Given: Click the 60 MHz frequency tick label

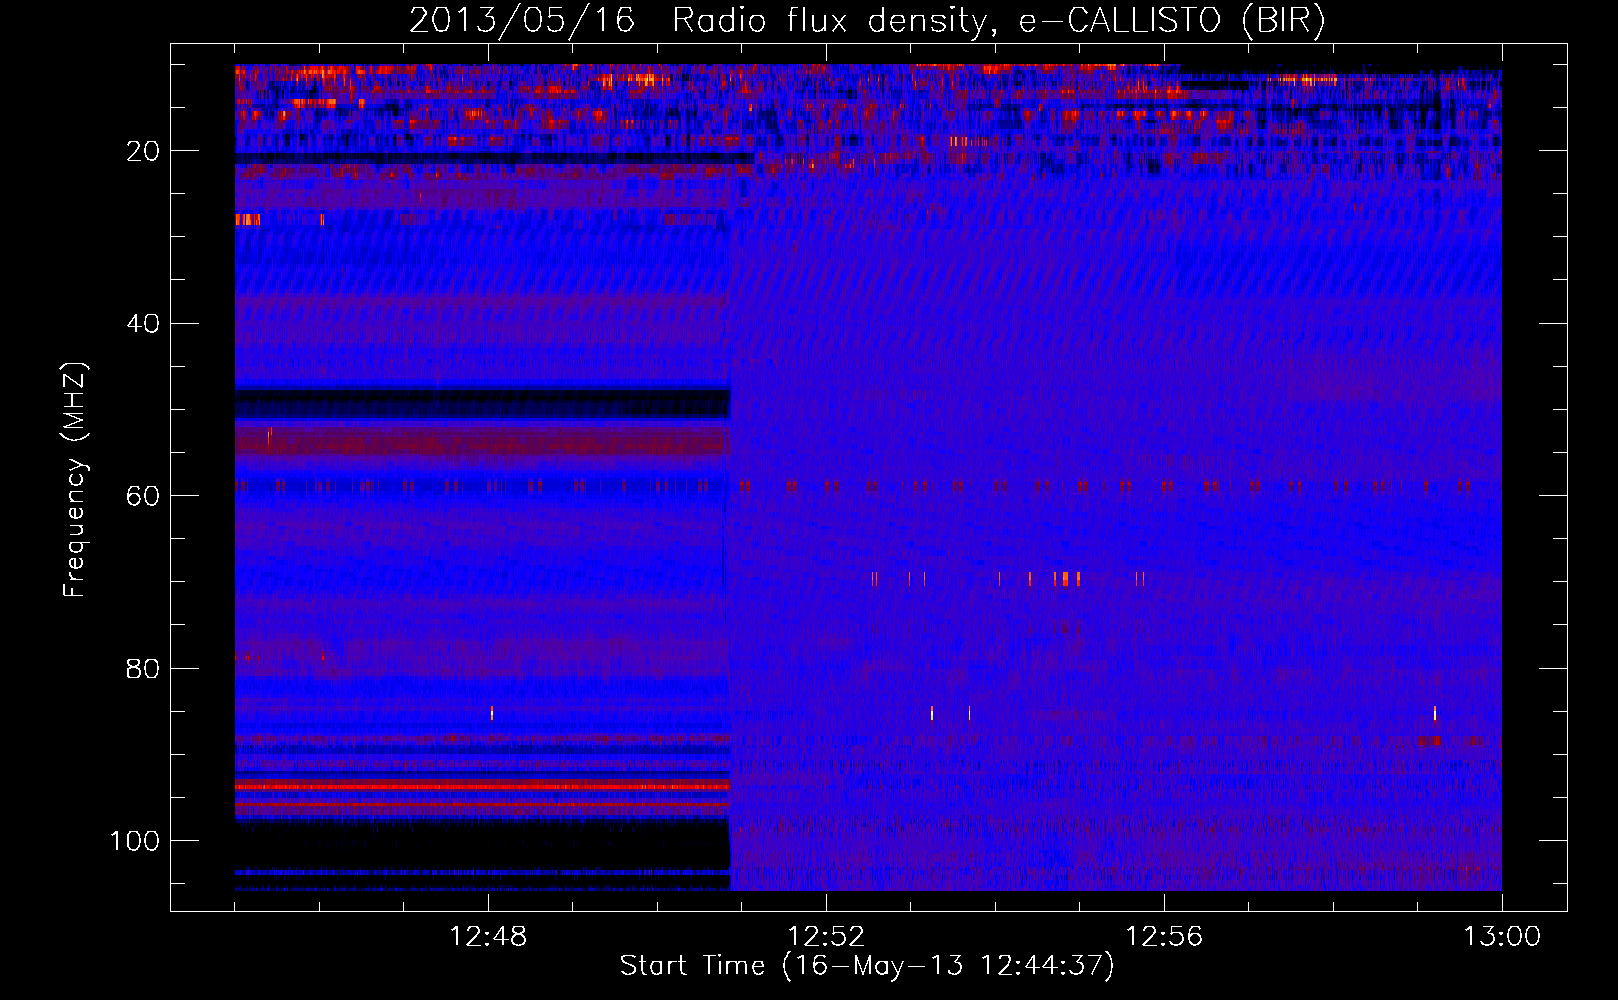Looking at the screenshot, I should click(143, 496).
